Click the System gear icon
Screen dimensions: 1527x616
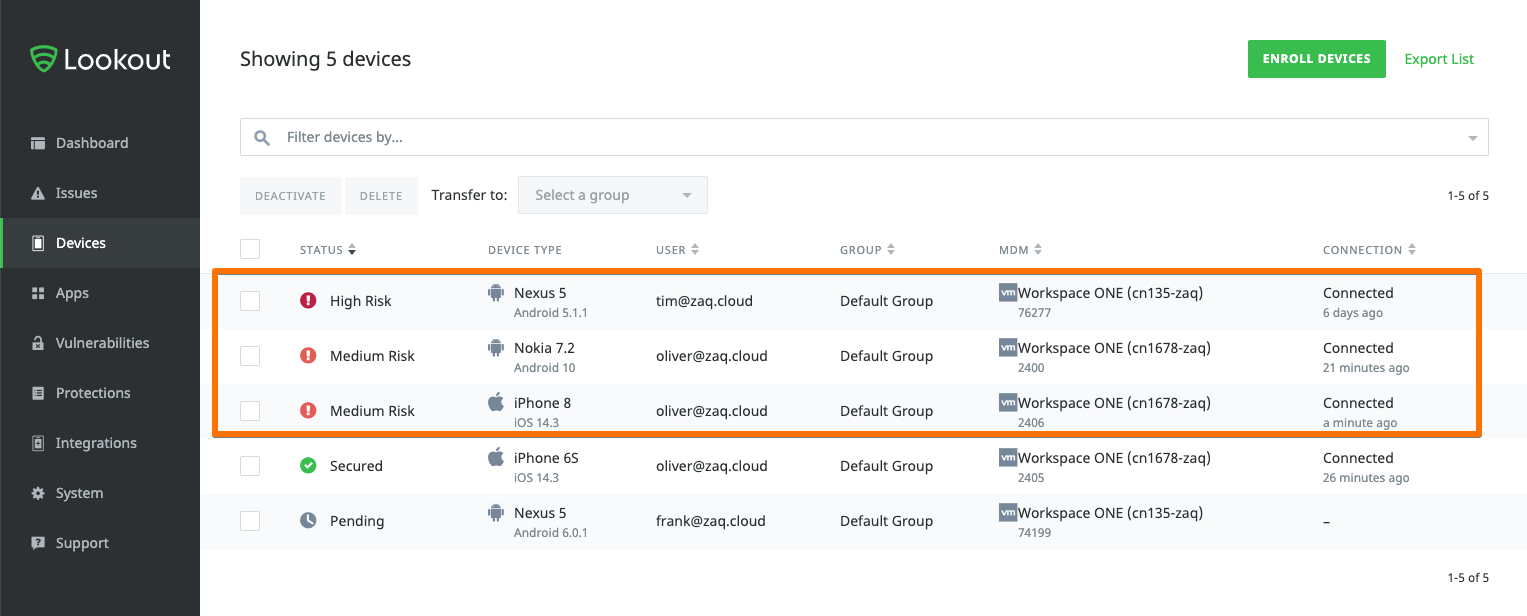[38, 493]
